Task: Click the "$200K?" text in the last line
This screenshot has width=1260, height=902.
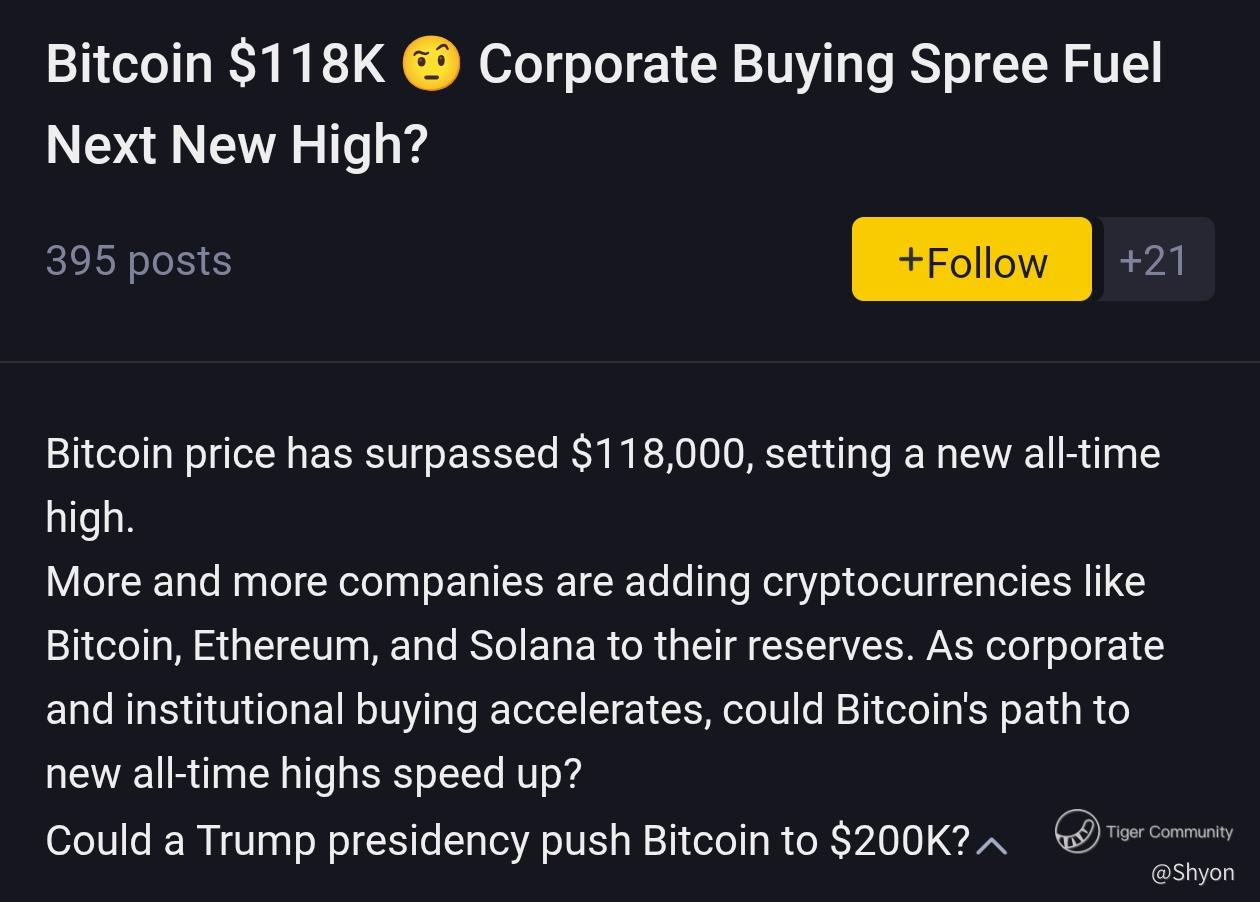Action: [900, 841]
